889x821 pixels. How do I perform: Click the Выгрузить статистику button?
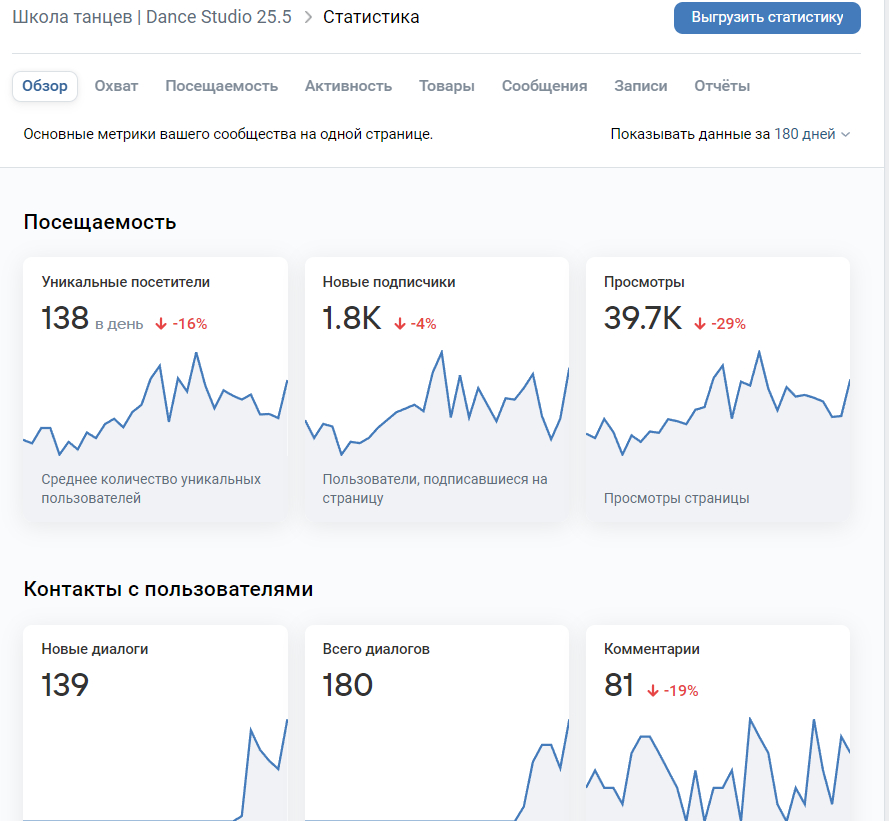[x=767, y=17]
